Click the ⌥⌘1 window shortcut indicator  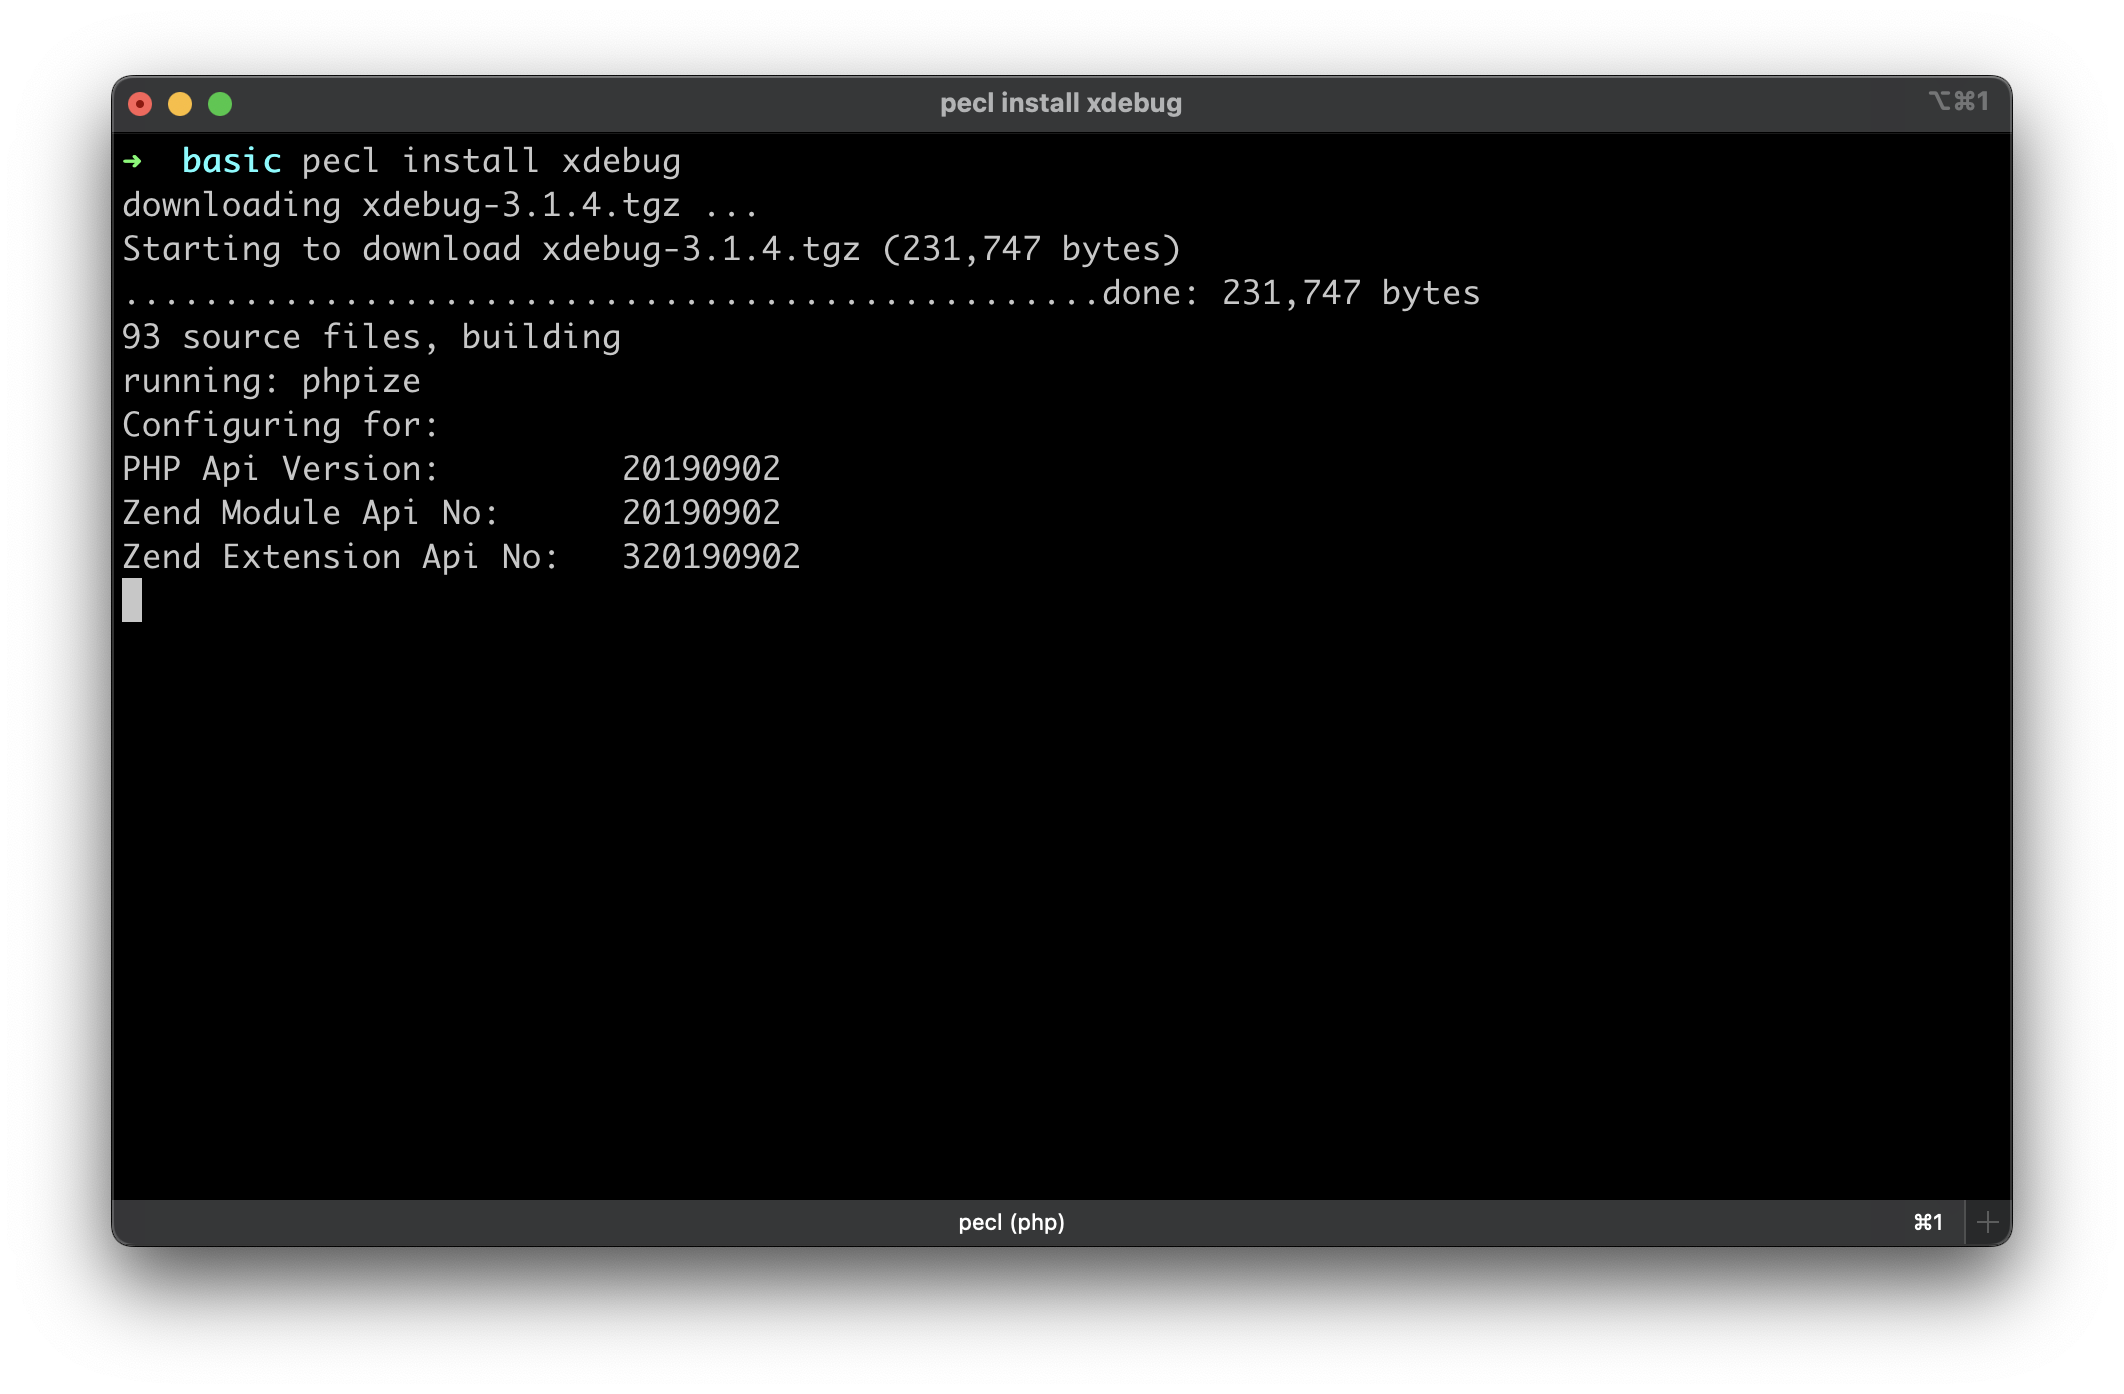[x=1958, y=102]
